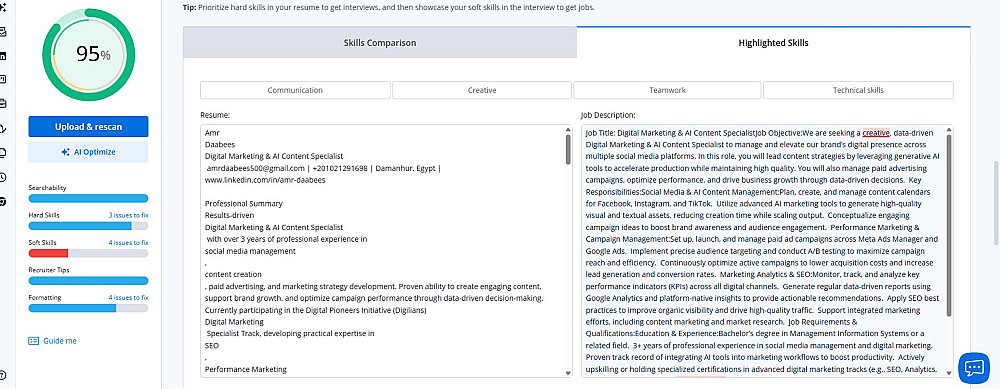Open Hard Skills 3 issues to fix link
This screenshot has width=1000, height=389.
tap(128, 216)
